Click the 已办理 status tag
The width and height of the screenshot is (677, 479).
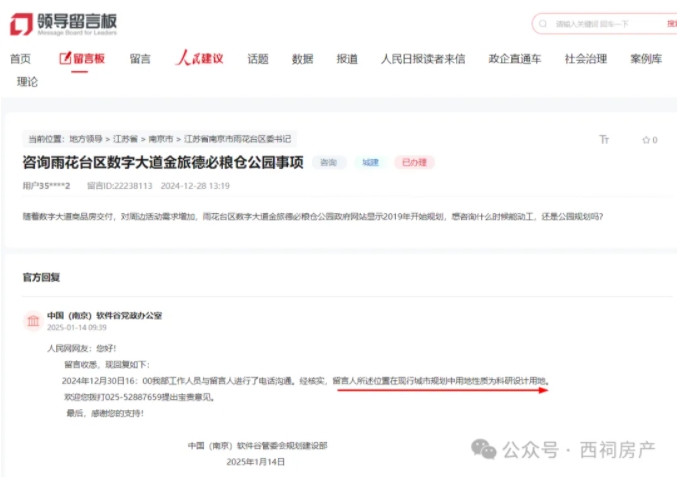(x=414, y=162)
